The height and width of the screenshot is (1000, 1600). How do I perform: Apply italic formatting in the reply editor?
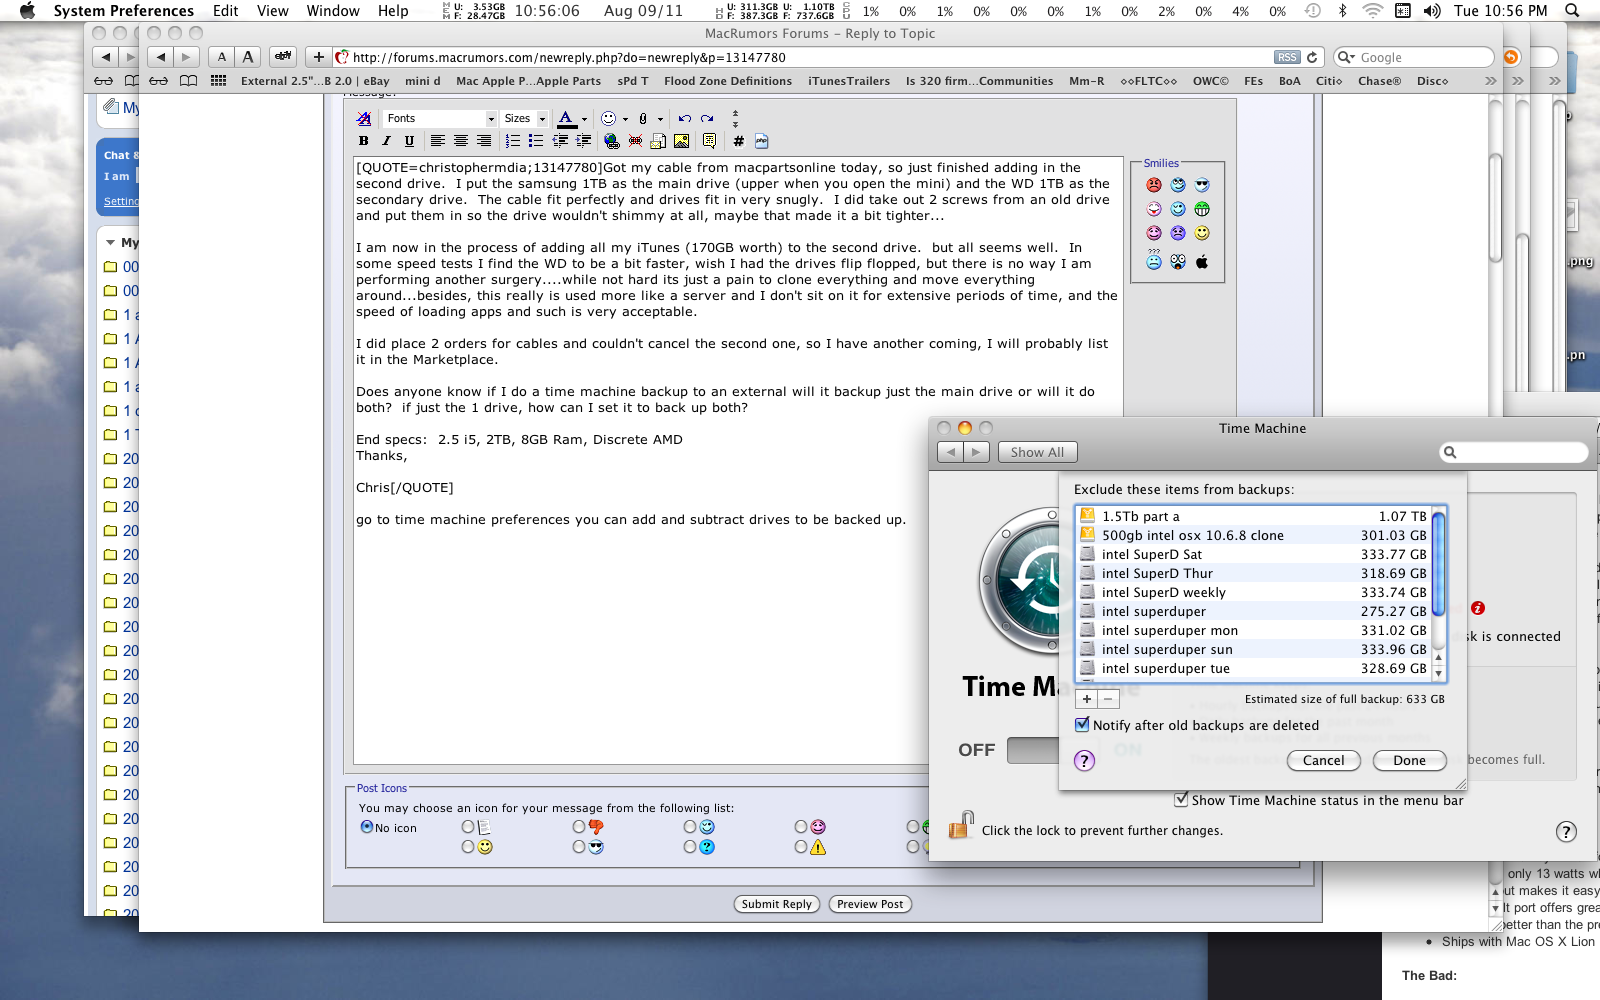(386, 141)
